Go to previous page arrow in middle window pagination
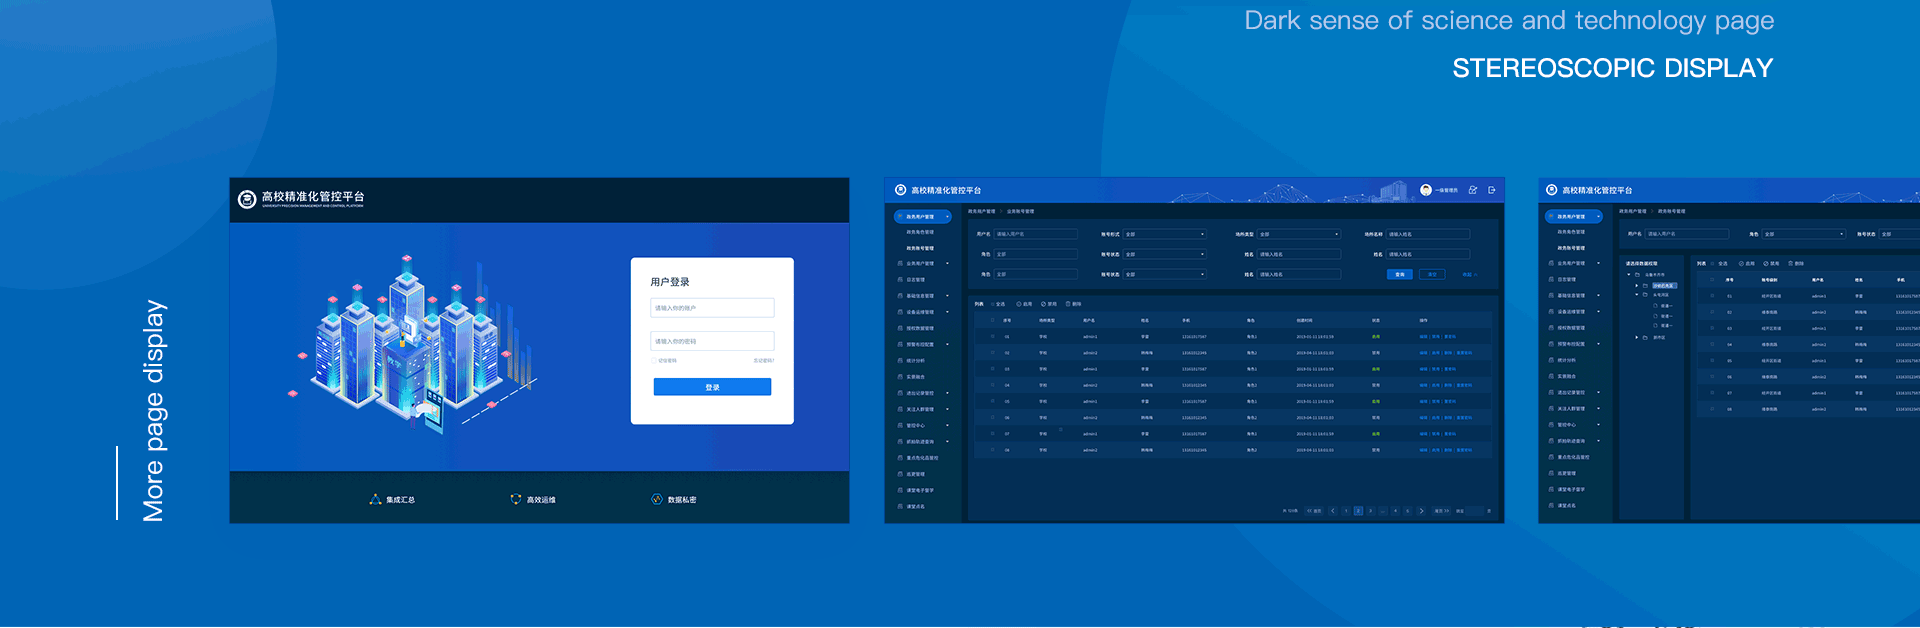Image resolution: width=1920 pixels, height=628 pixels. (x=1333, y=510)
